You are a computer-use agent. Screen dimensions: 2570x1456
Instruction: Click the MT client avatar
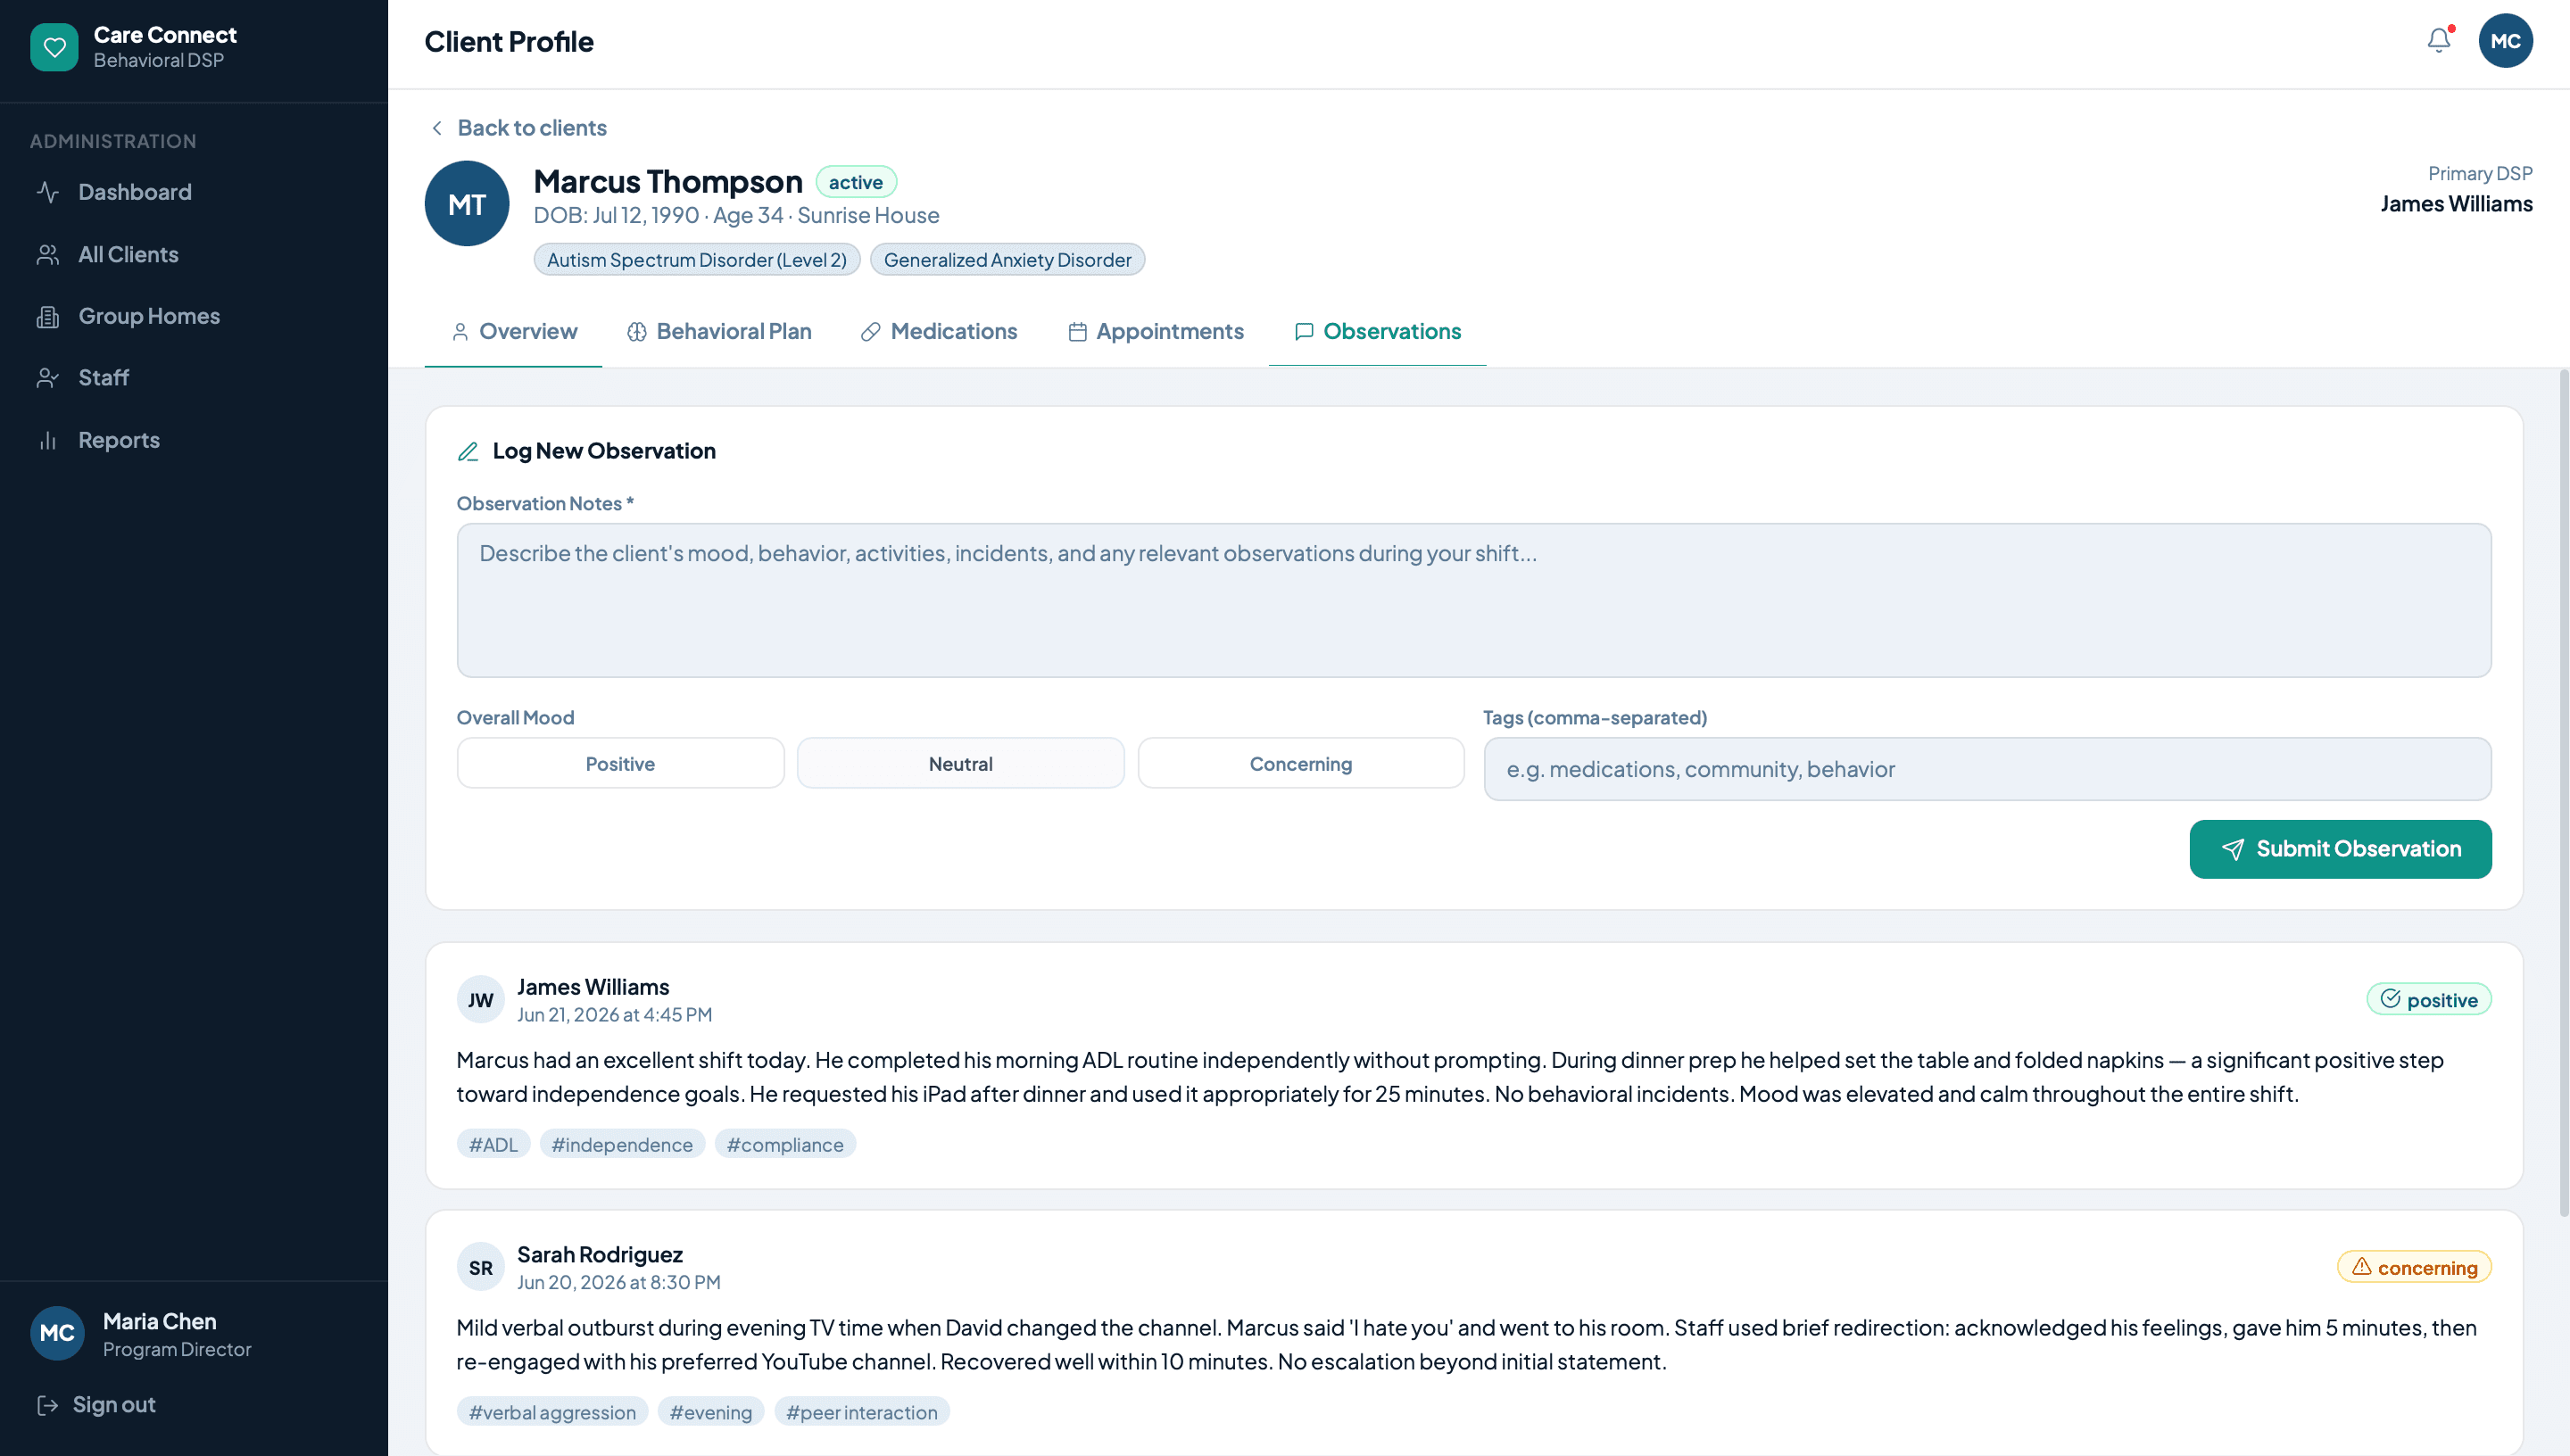click(x=467, y=204)
